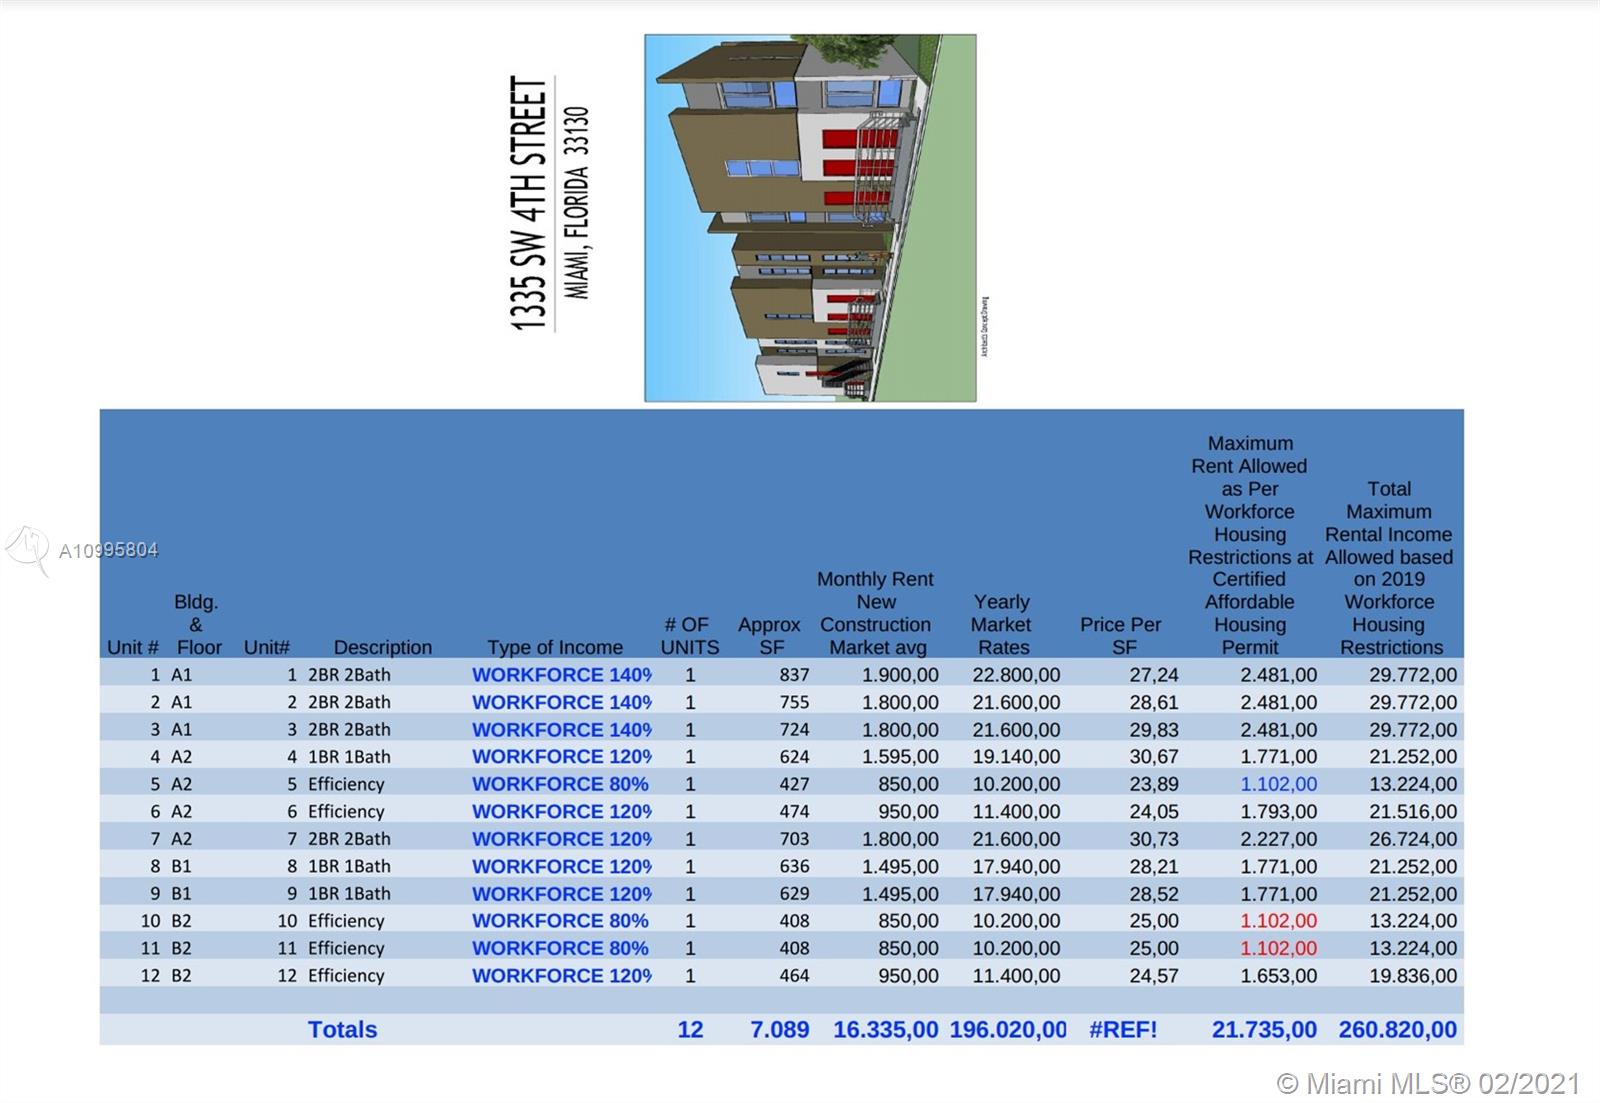Click the total yearly rate 196.020,00
Viewport: 1600px width, 1103px height.
[x=1008, y=1030]
